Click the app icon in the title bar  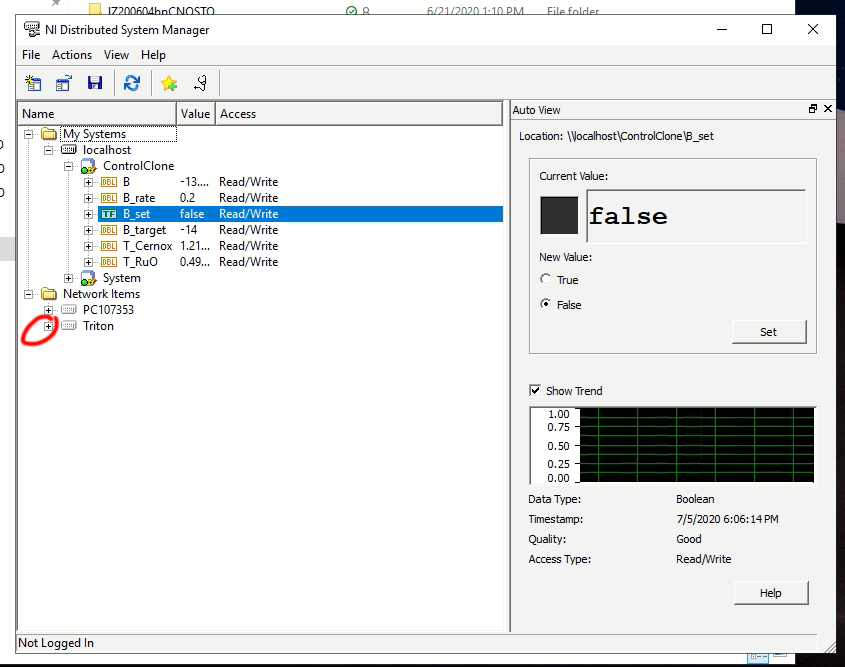pos(32,29)
